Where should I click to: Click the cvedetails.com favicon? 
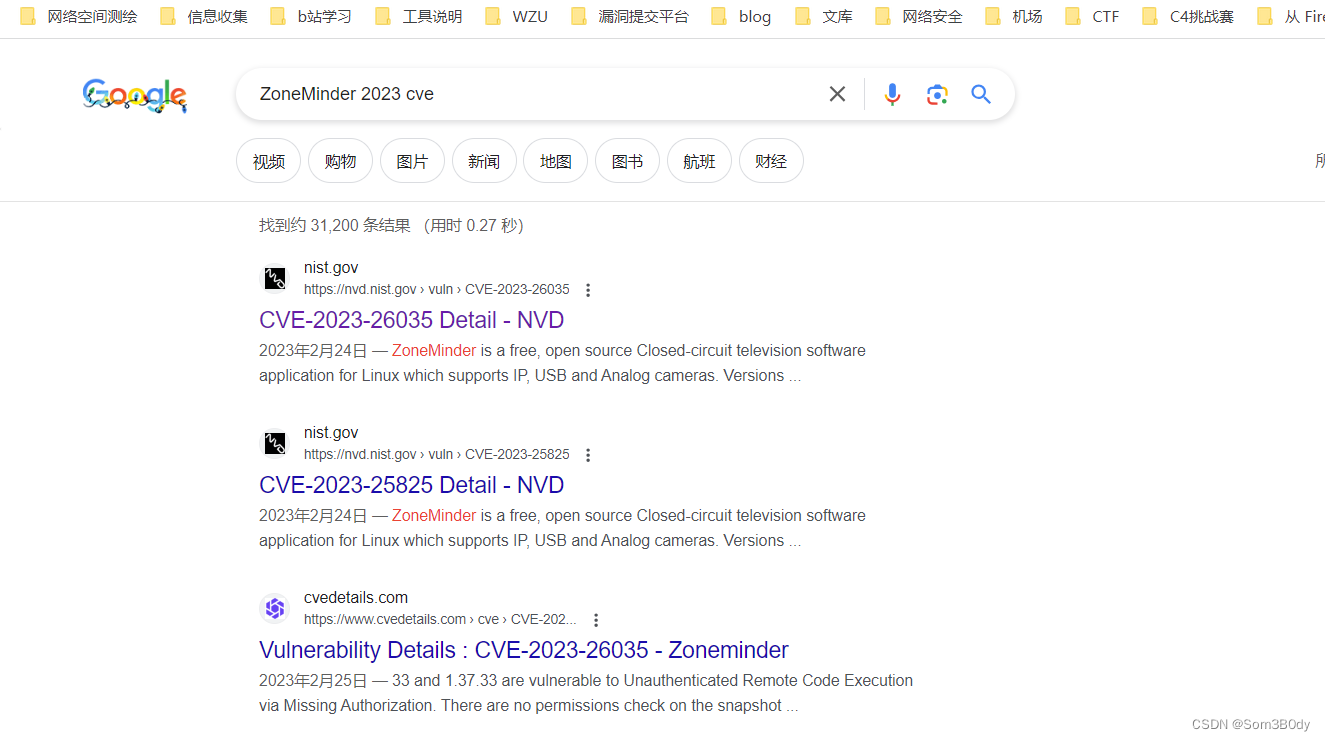[275, 608]
